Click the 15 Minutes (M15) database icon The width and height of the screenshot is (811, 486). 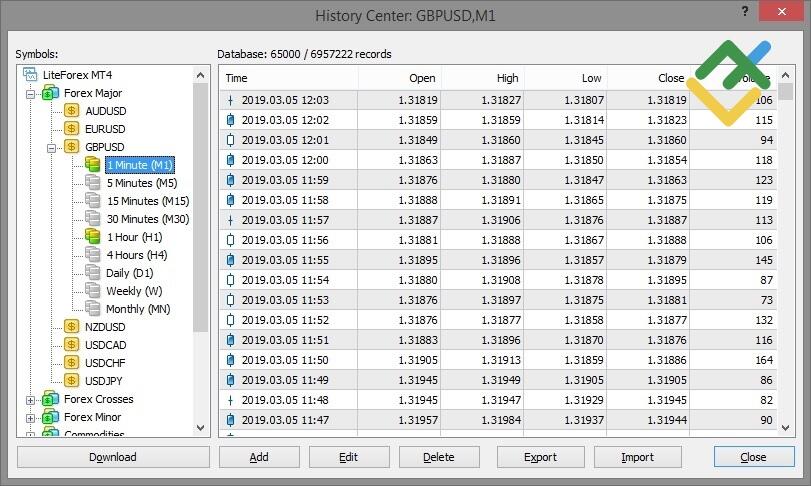tap(93, 201)
